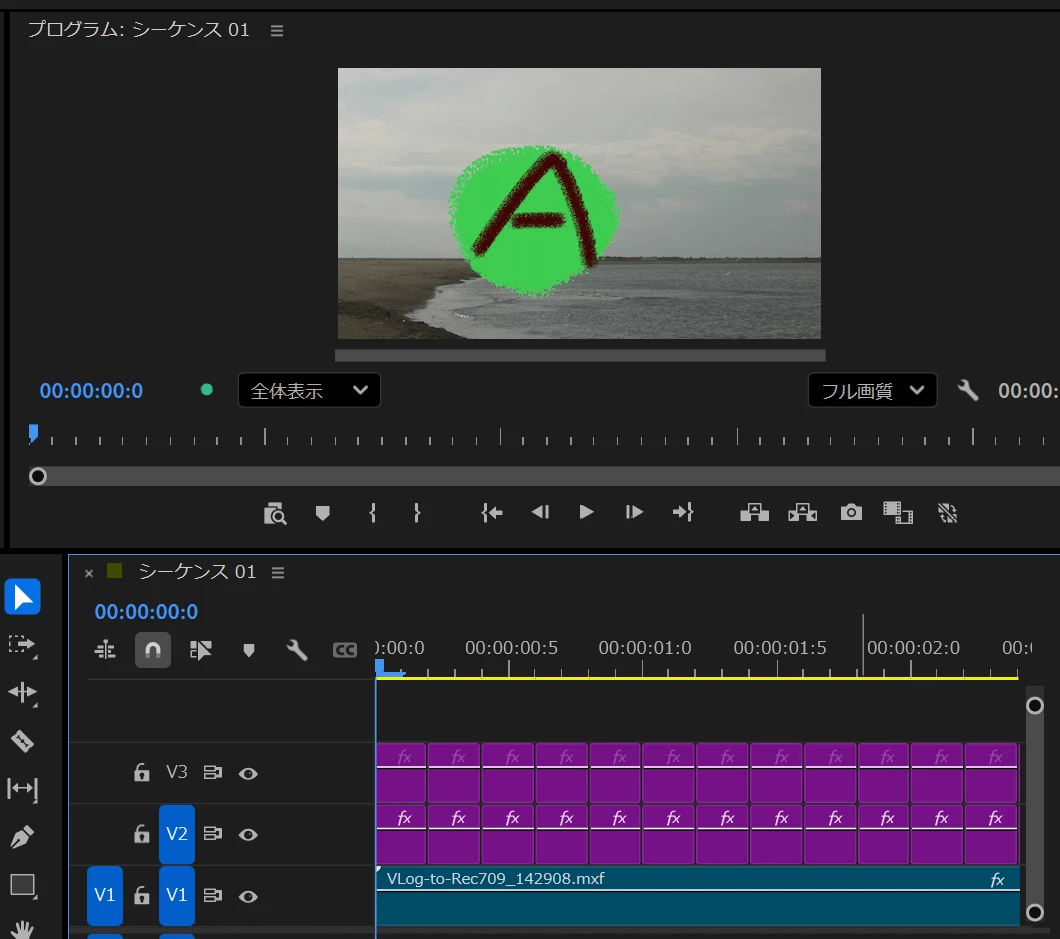Hide the V3 track output
Screen dimensions: 1060x939
click(248, 773)
